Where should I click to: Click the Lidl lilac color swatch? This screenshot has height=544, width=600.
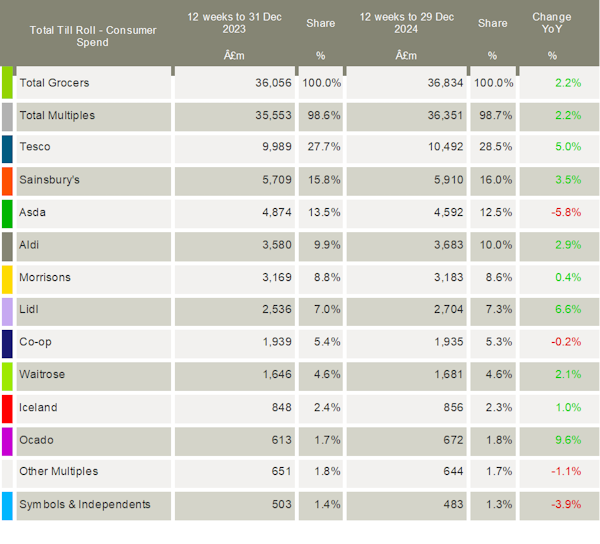point(7,312)
